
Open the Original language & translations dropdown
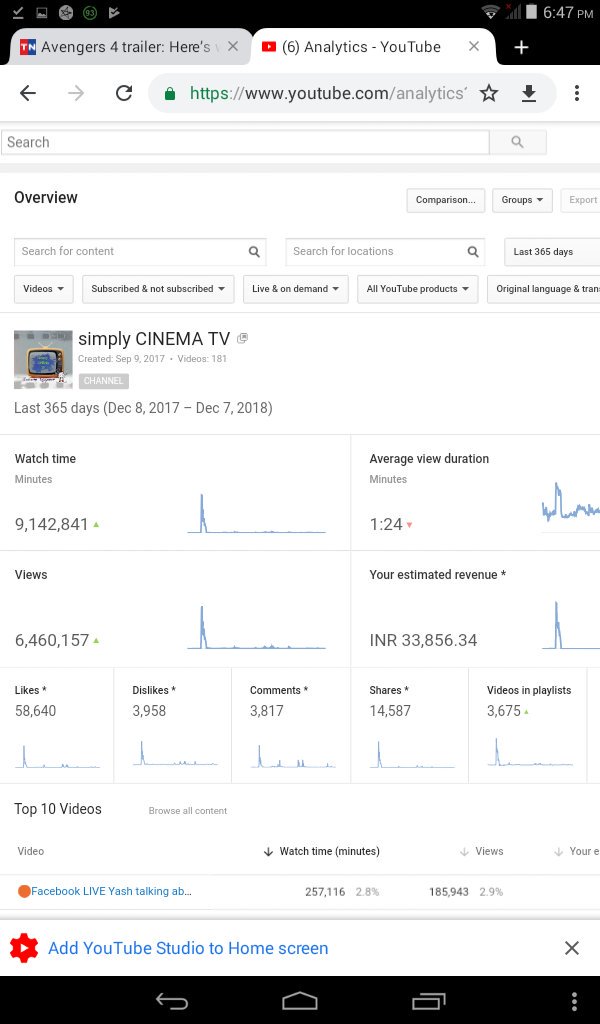(544, 289)
